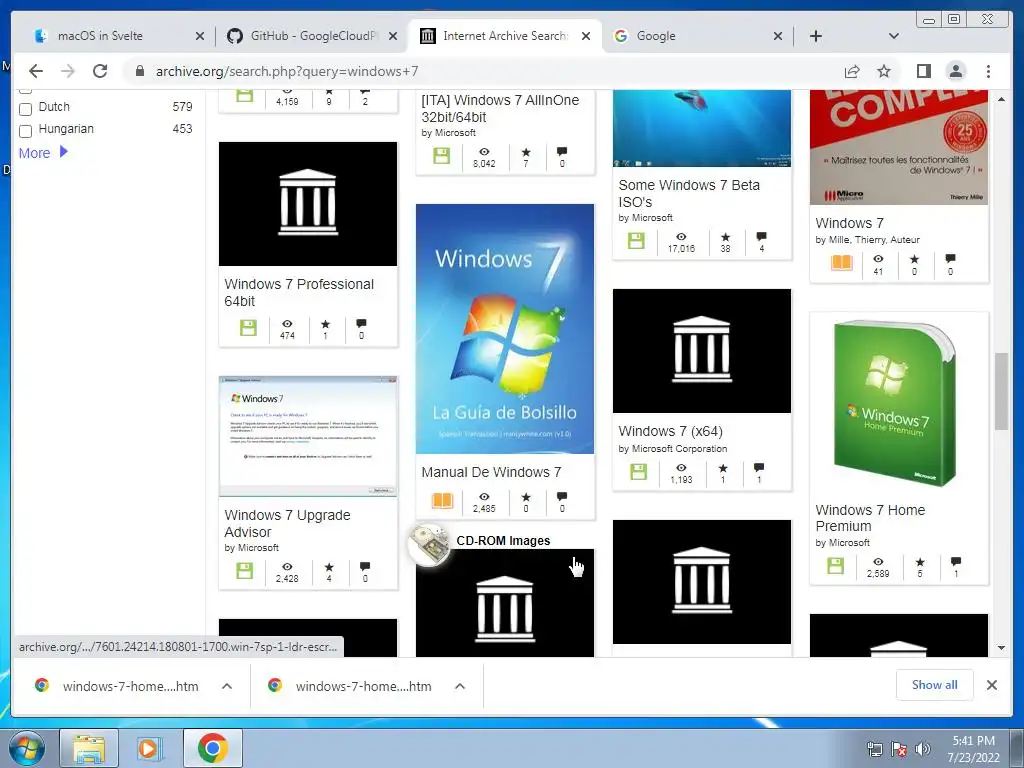Open Some Windows 7 Beta ISO's link
Viewport: 1024px width, 768px height.
pyautogui.click(x=689, y=193)
